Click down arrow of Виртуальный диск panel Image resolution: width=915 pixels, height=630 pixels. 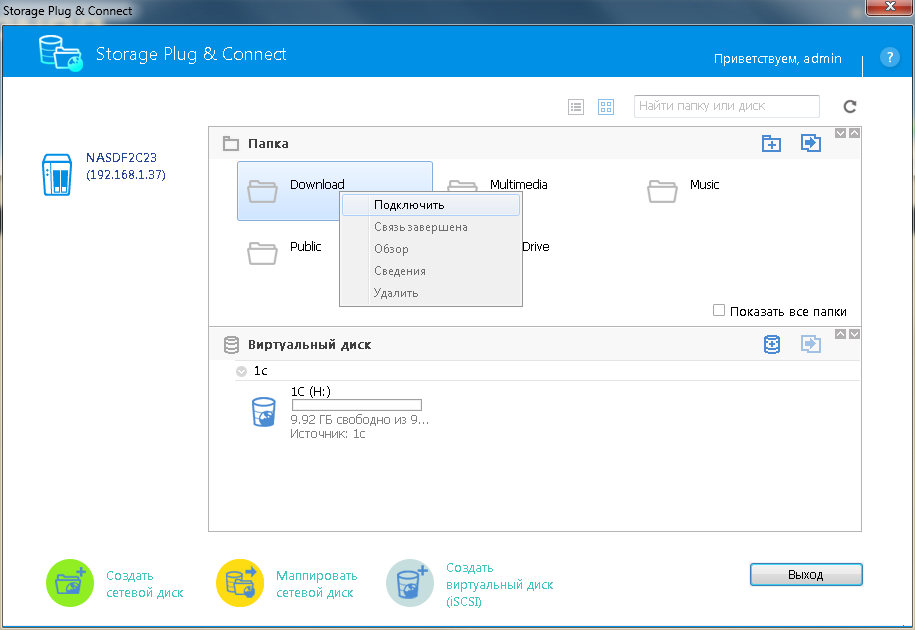coord(854,334)
